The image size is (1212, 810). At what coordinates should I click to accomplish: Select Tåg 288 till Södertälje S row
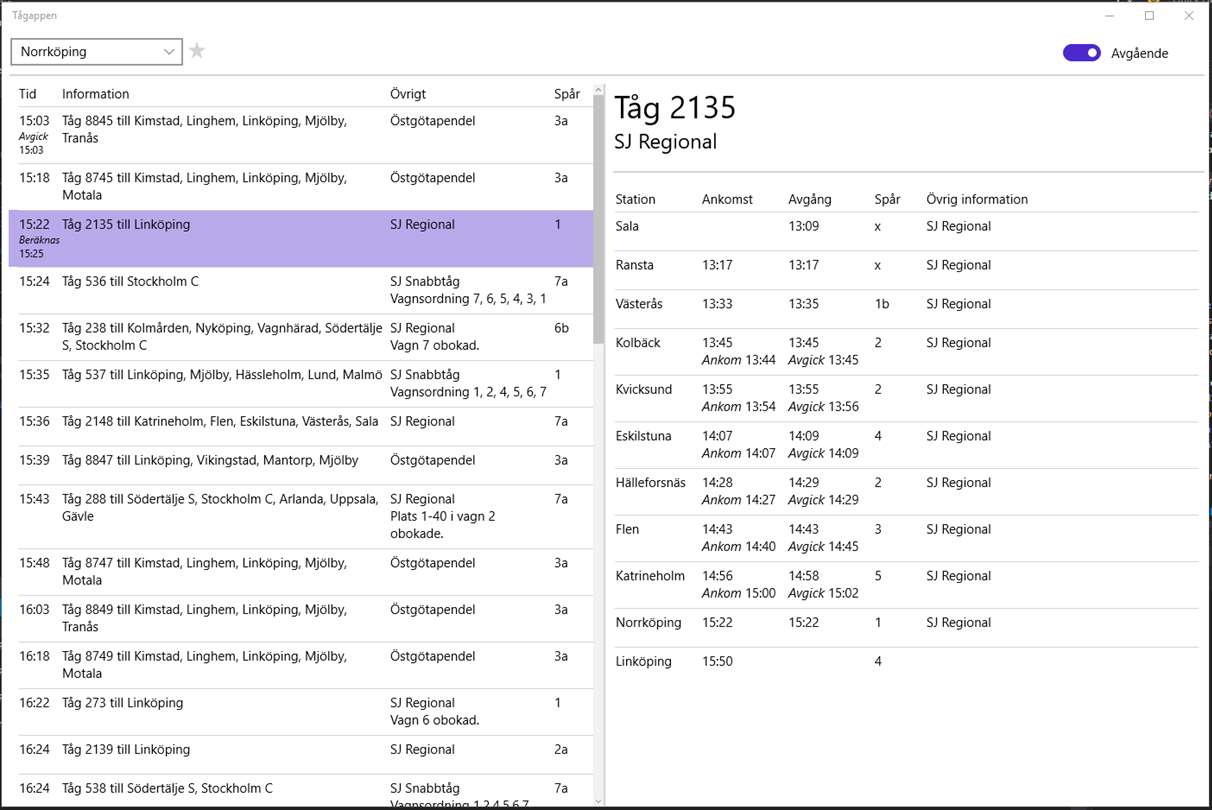300,517
